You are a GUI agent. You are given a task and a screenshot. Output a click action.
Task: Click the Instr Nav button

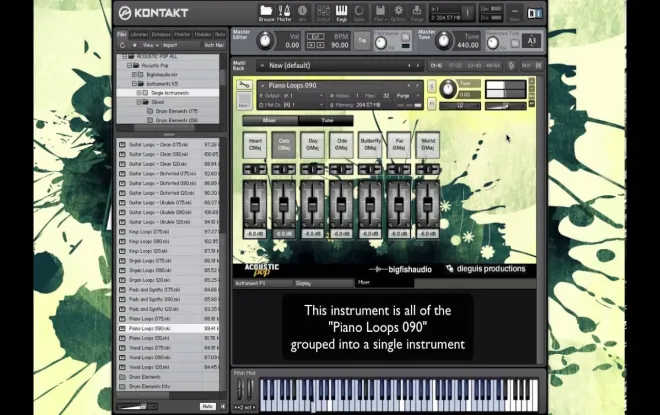(x=214, y=45)
